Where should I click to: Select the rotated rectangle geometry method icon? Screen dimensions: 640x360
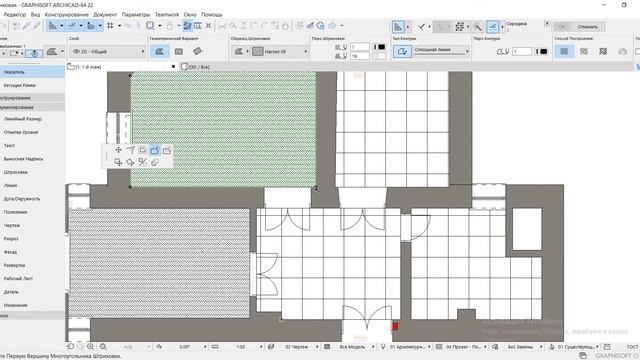click(198, 51)
